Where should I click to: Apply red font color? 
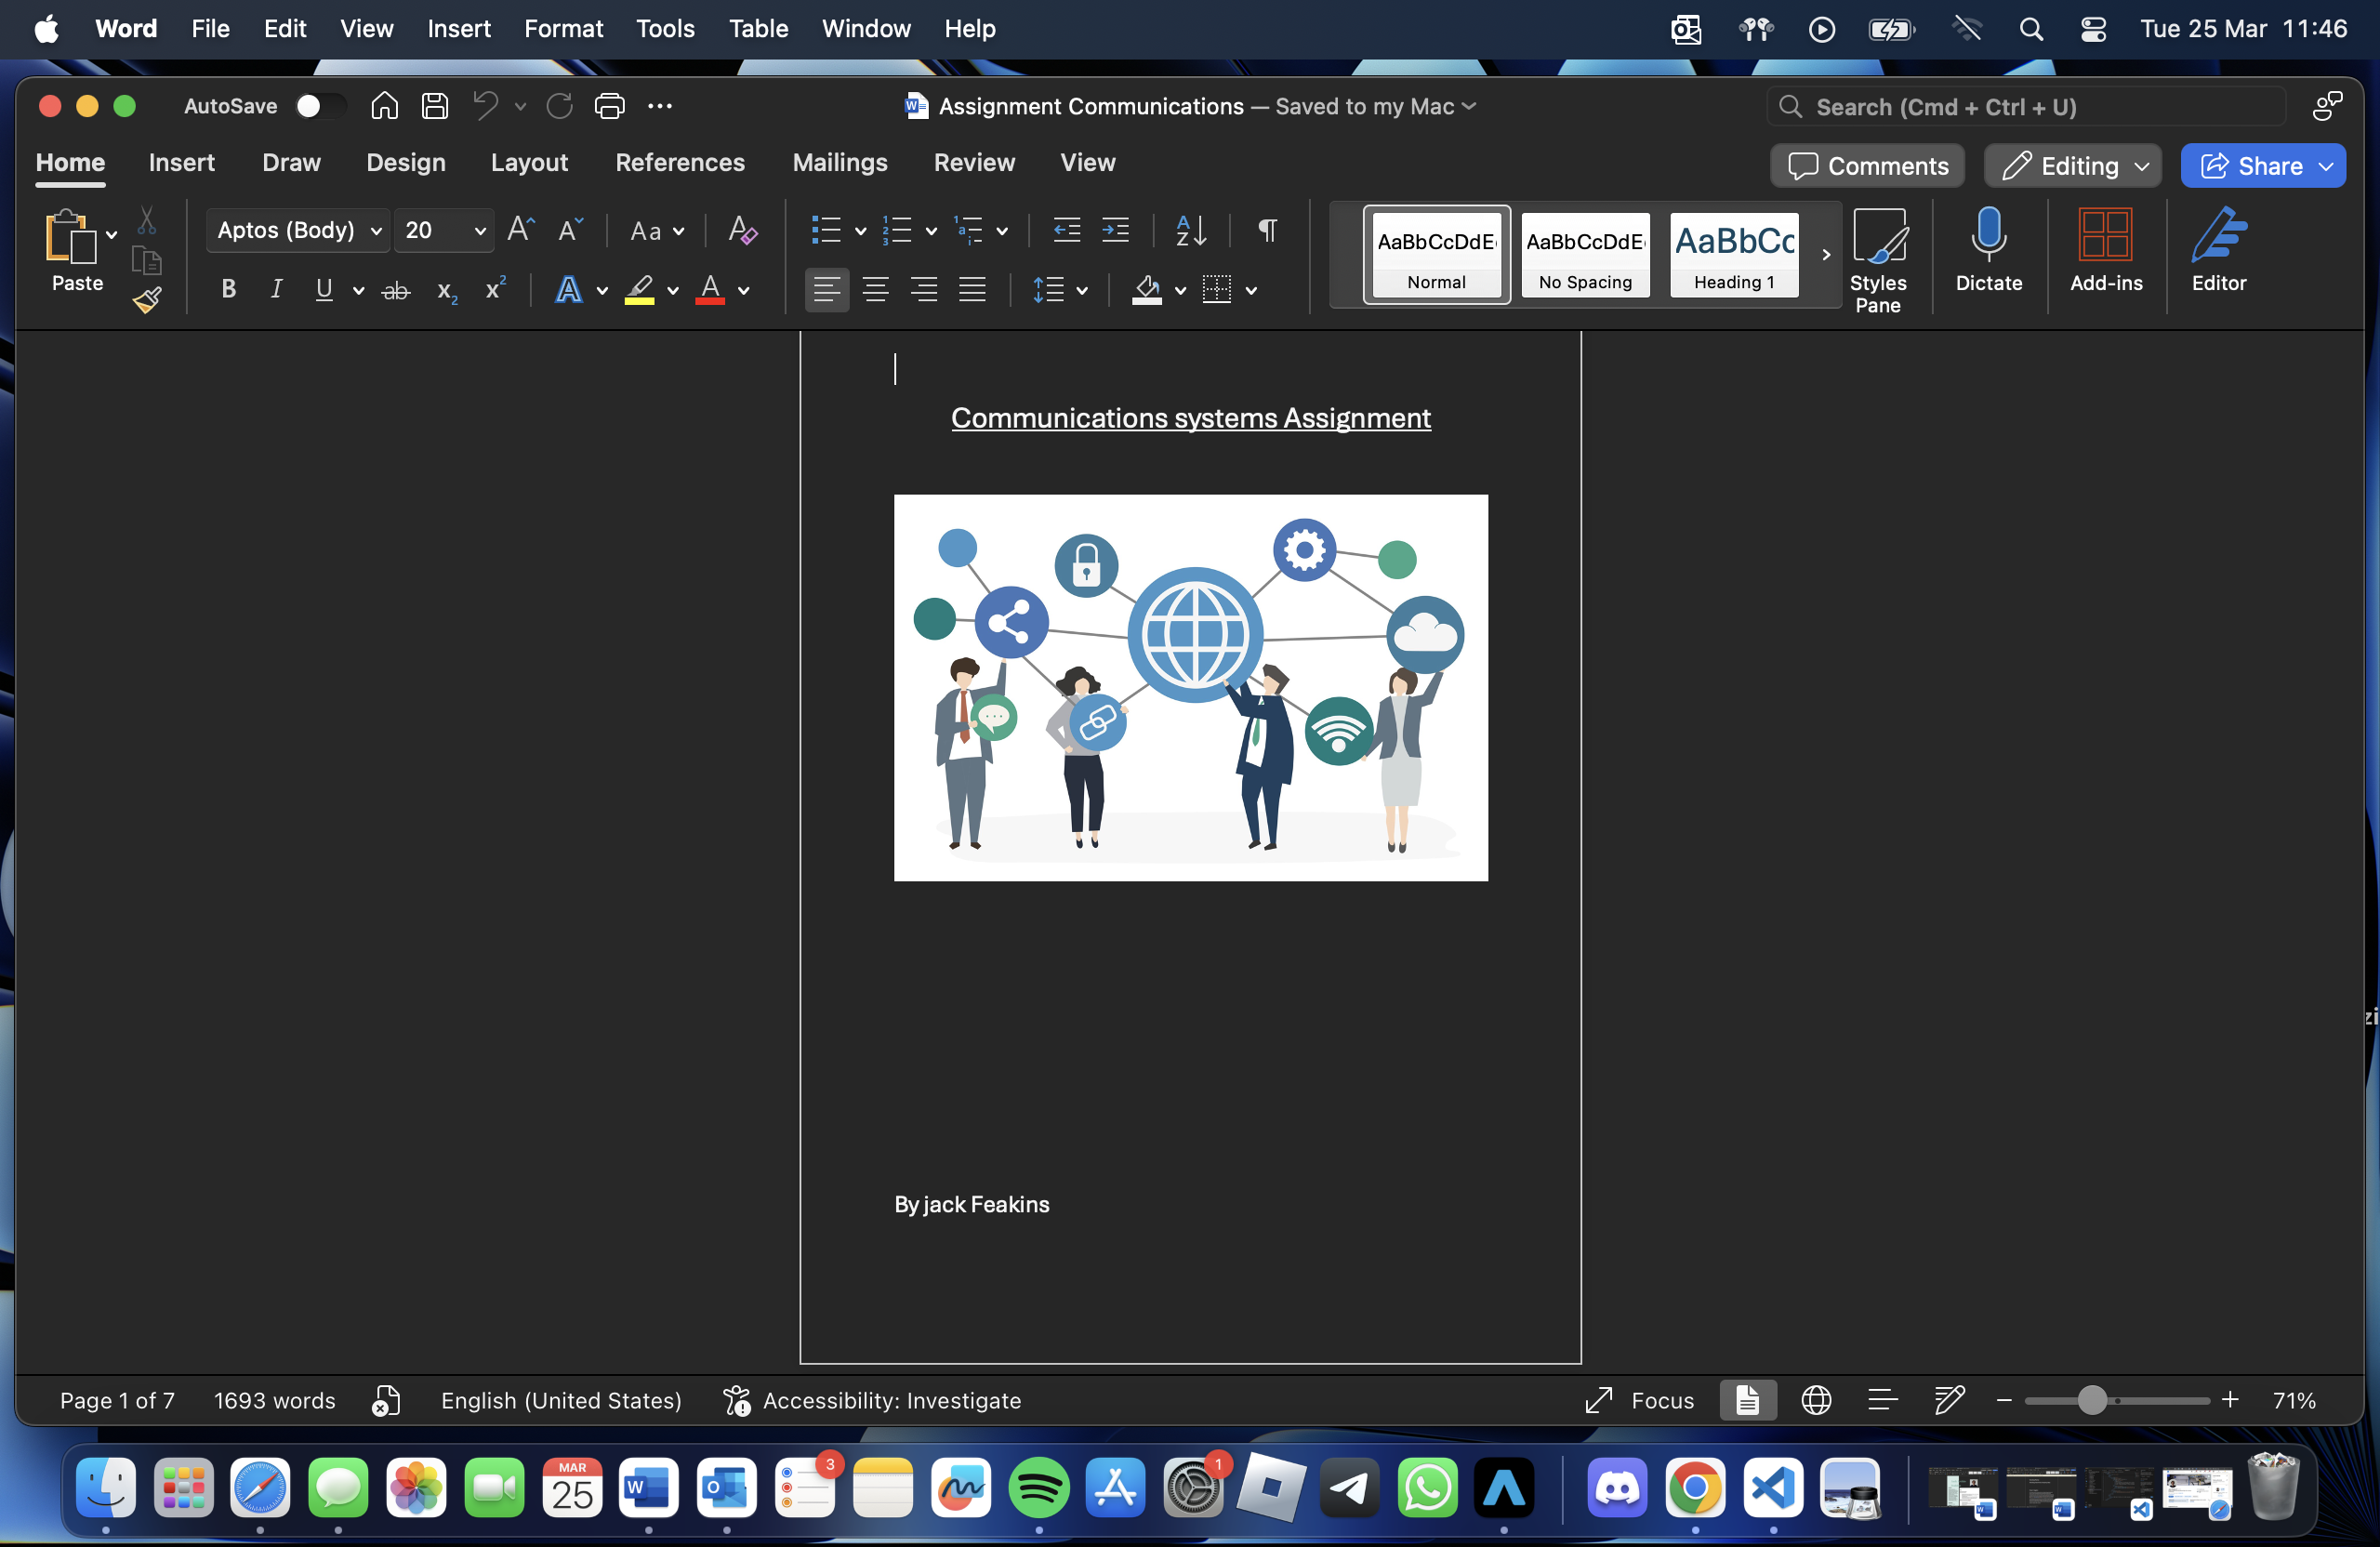coord(710,290)
